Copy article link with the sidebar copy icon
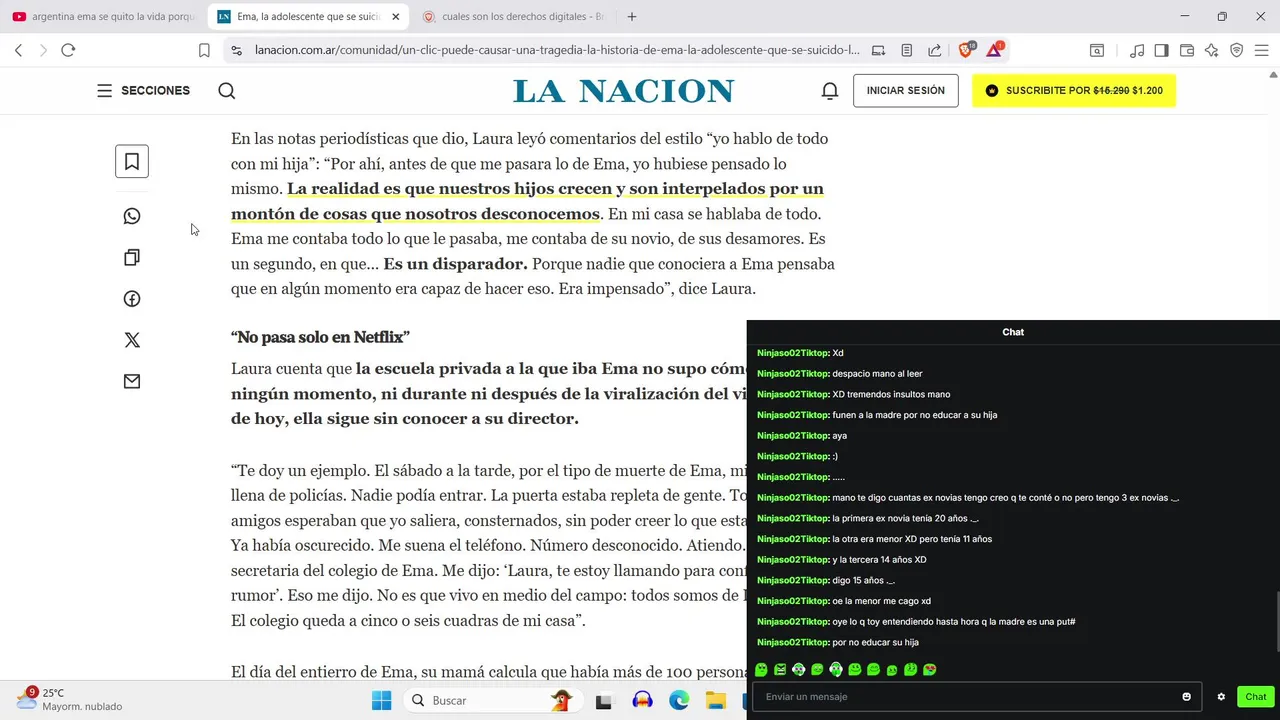This screenshot has height=720, width=1280. (x=132, y=258)
